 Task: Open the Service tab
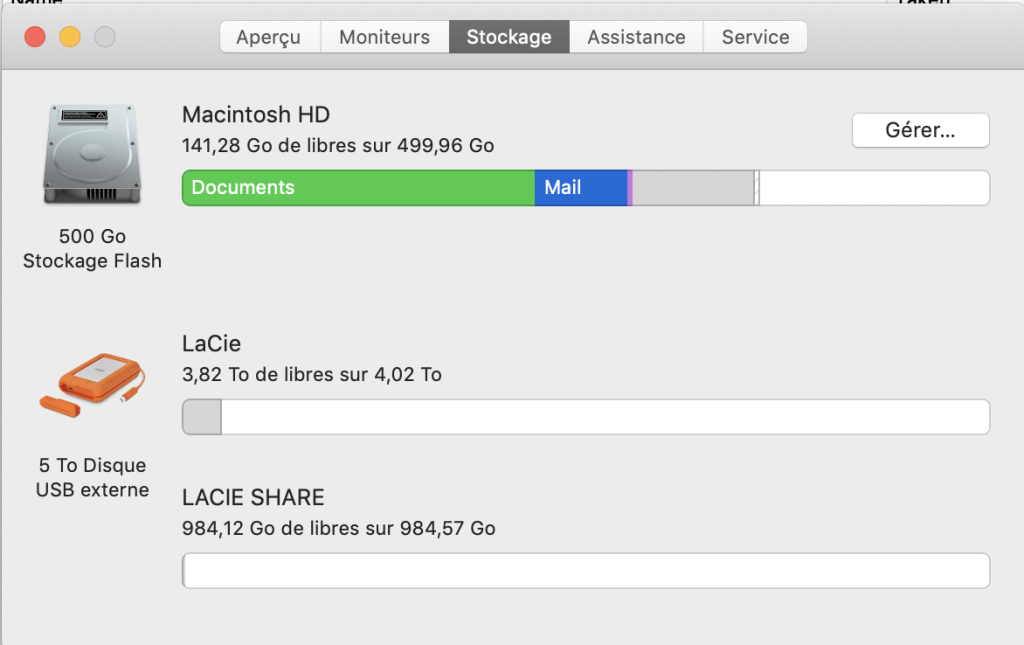(755, 37)
